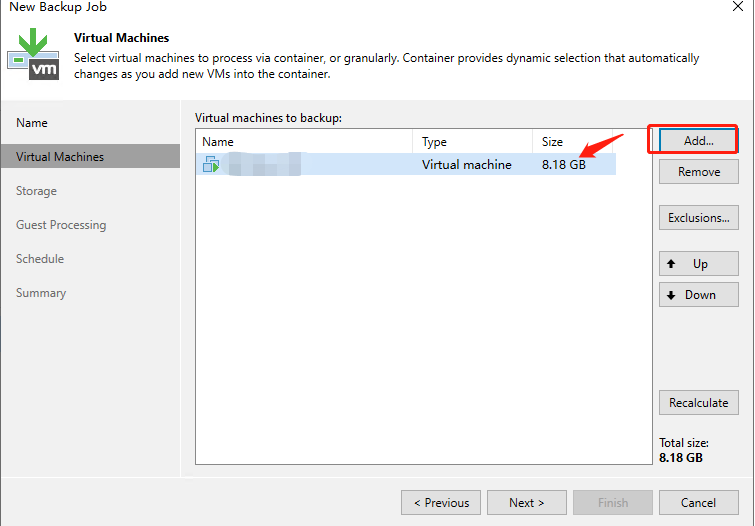Open the Exclusions... dialog
The image size is (755, 526).
[698, 218]
